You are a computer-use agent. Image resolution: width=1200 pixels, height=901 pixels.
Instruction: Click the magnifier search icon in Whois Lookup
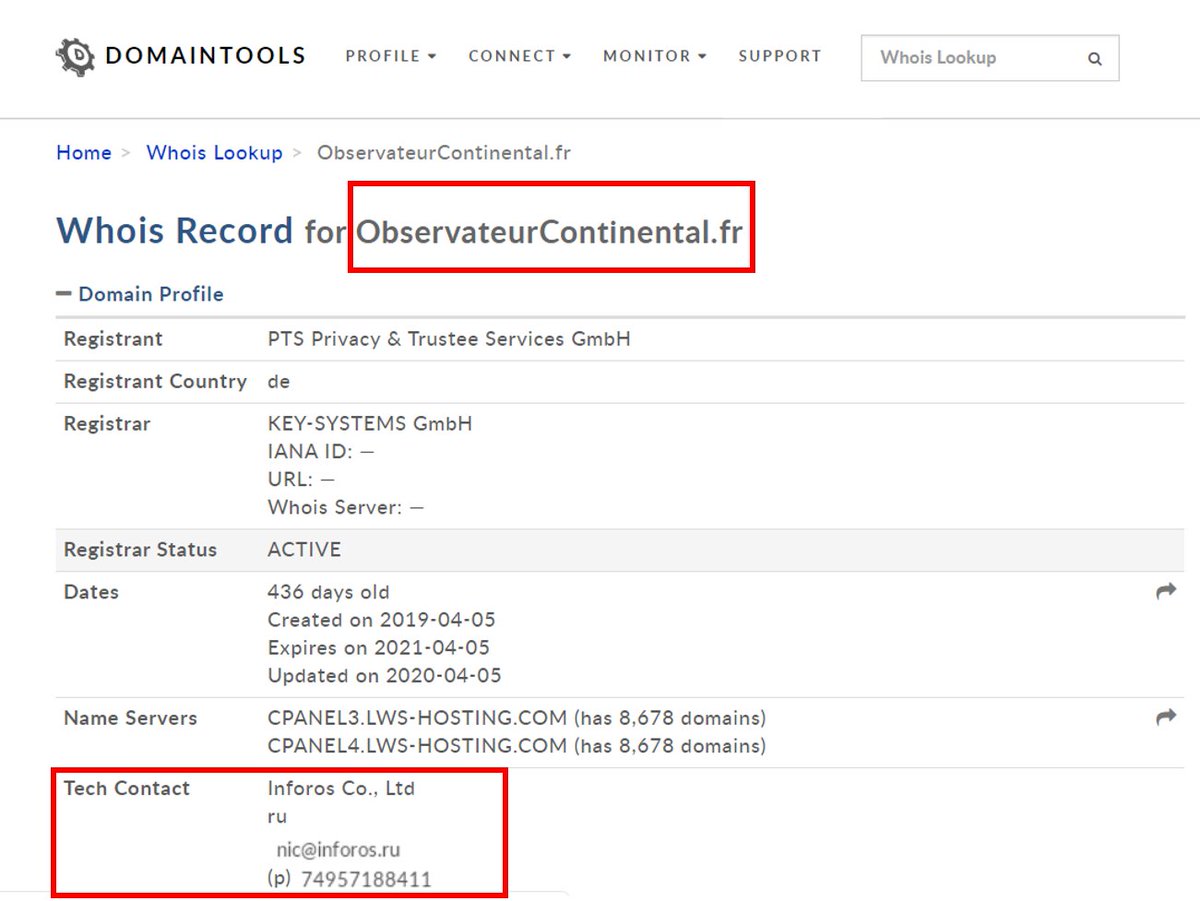(x=1095, y=58)
